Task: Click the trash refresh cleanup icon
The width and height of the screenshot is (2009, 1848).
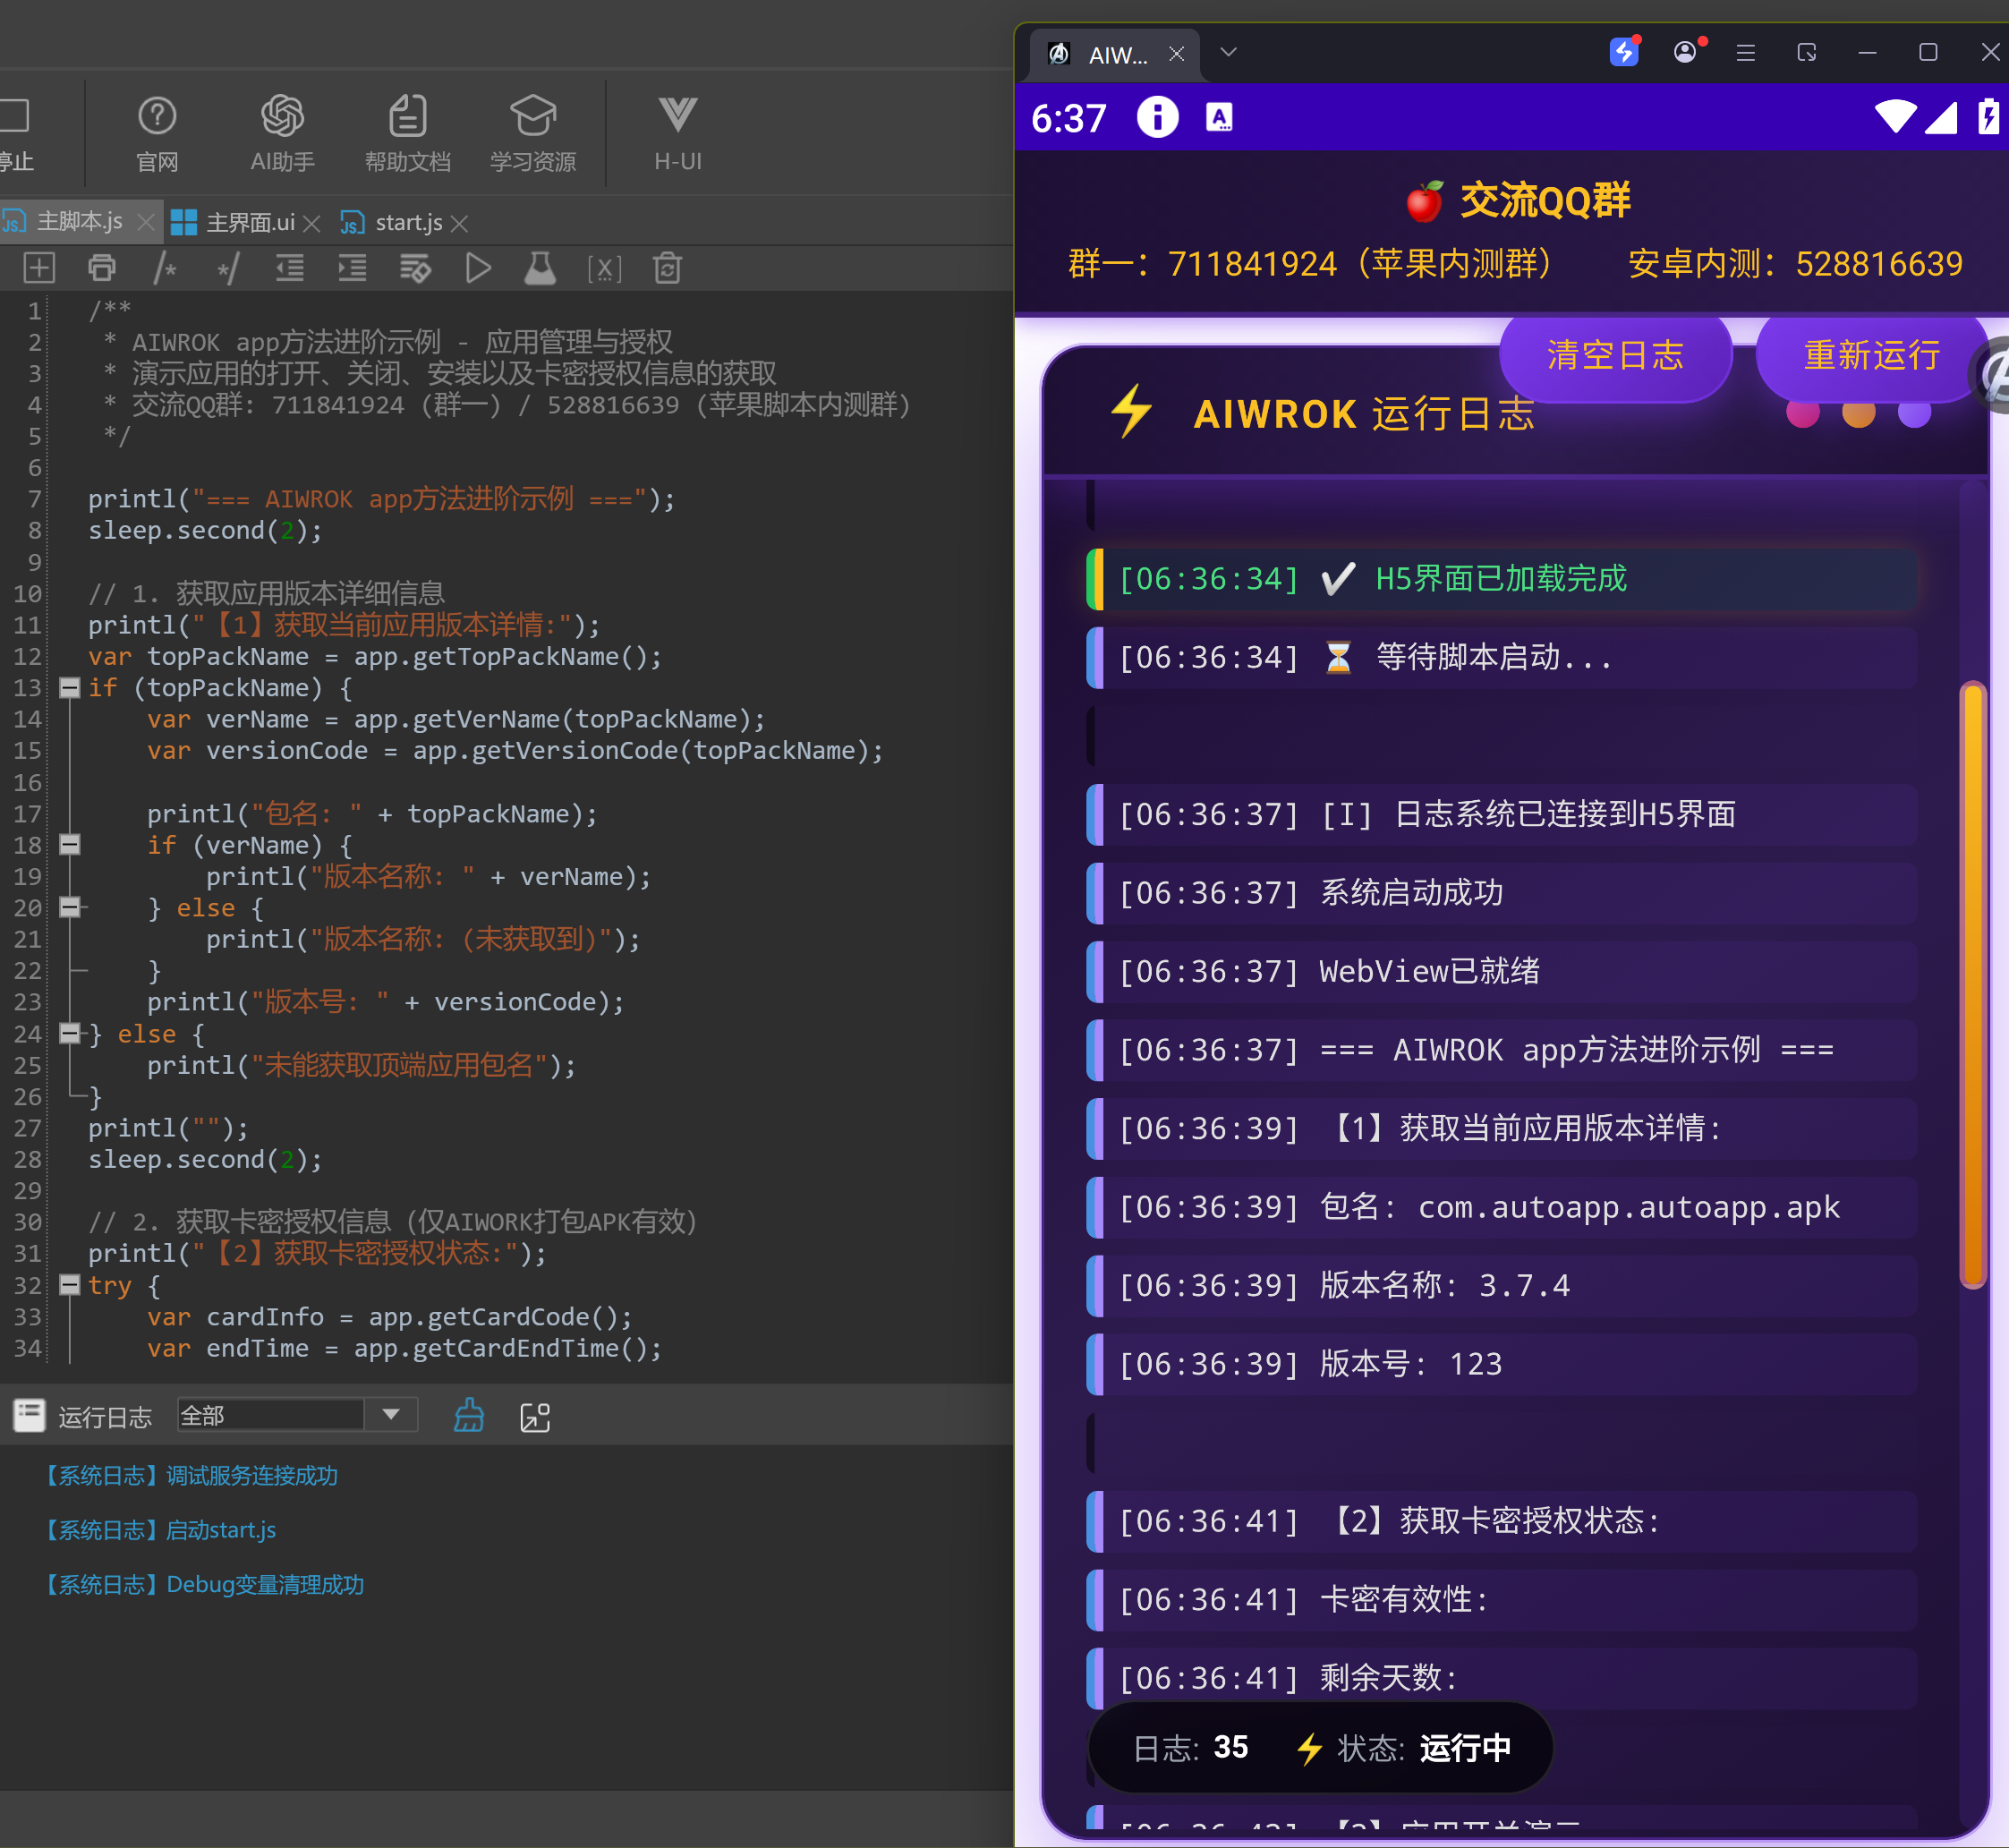Action: tap(667, 268)
